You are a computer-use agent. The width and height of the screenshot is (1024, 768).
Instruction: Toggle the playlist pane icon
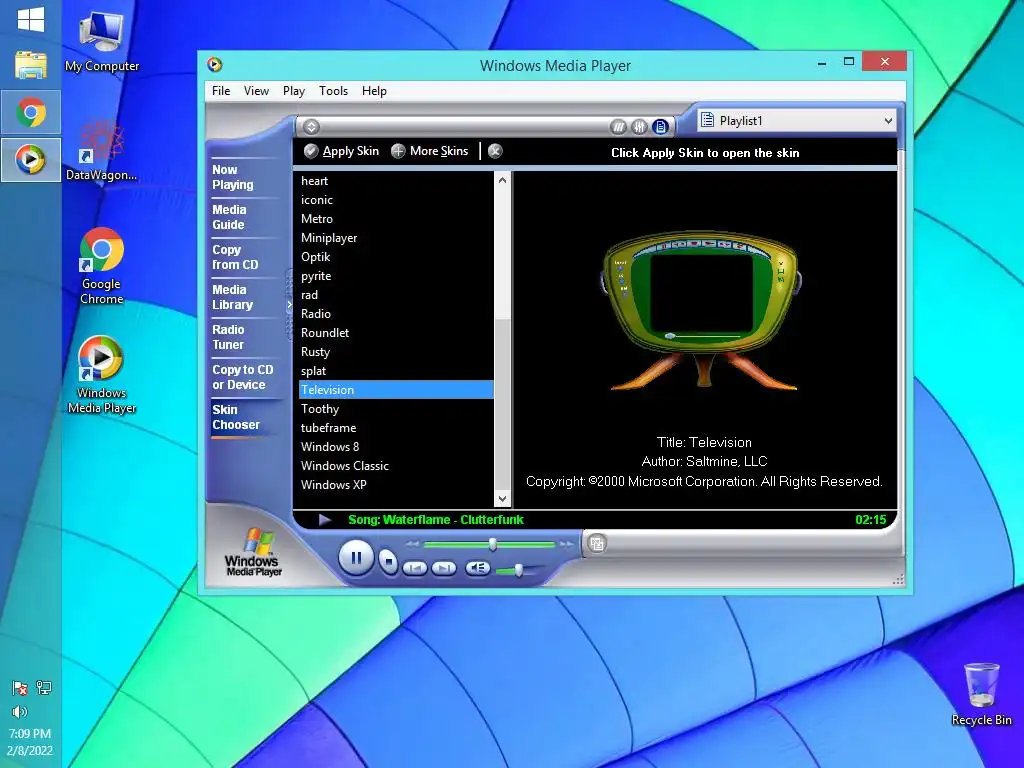[660, 127]
